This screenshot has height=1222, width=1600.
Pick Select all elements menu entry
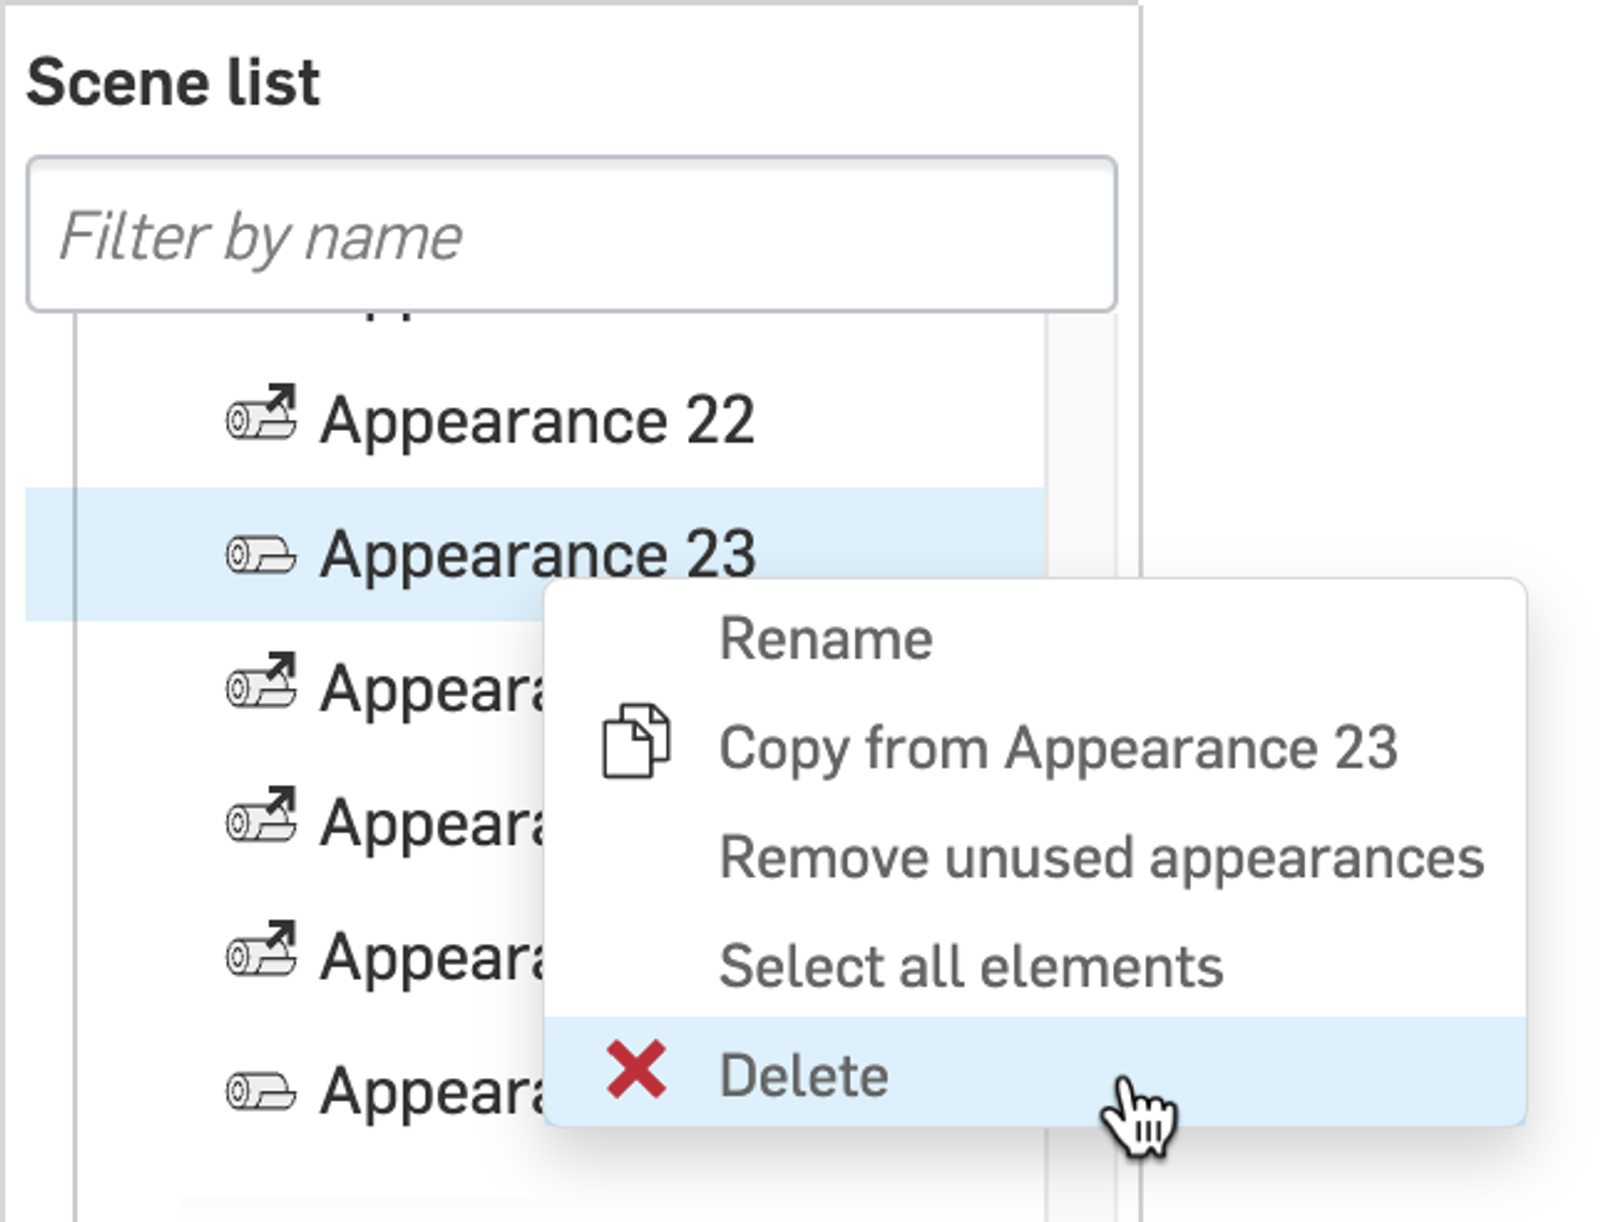[970, 966]
